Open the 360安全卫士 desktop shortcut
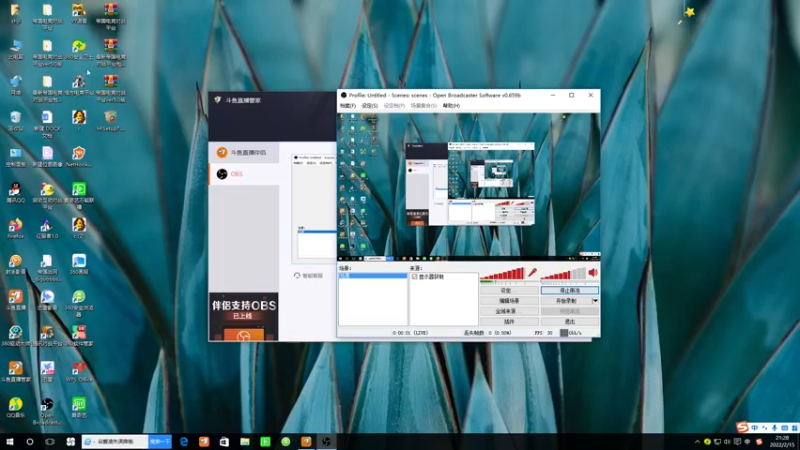The width and height of the screenshot is (800, 450). click(x=79, y=49)
